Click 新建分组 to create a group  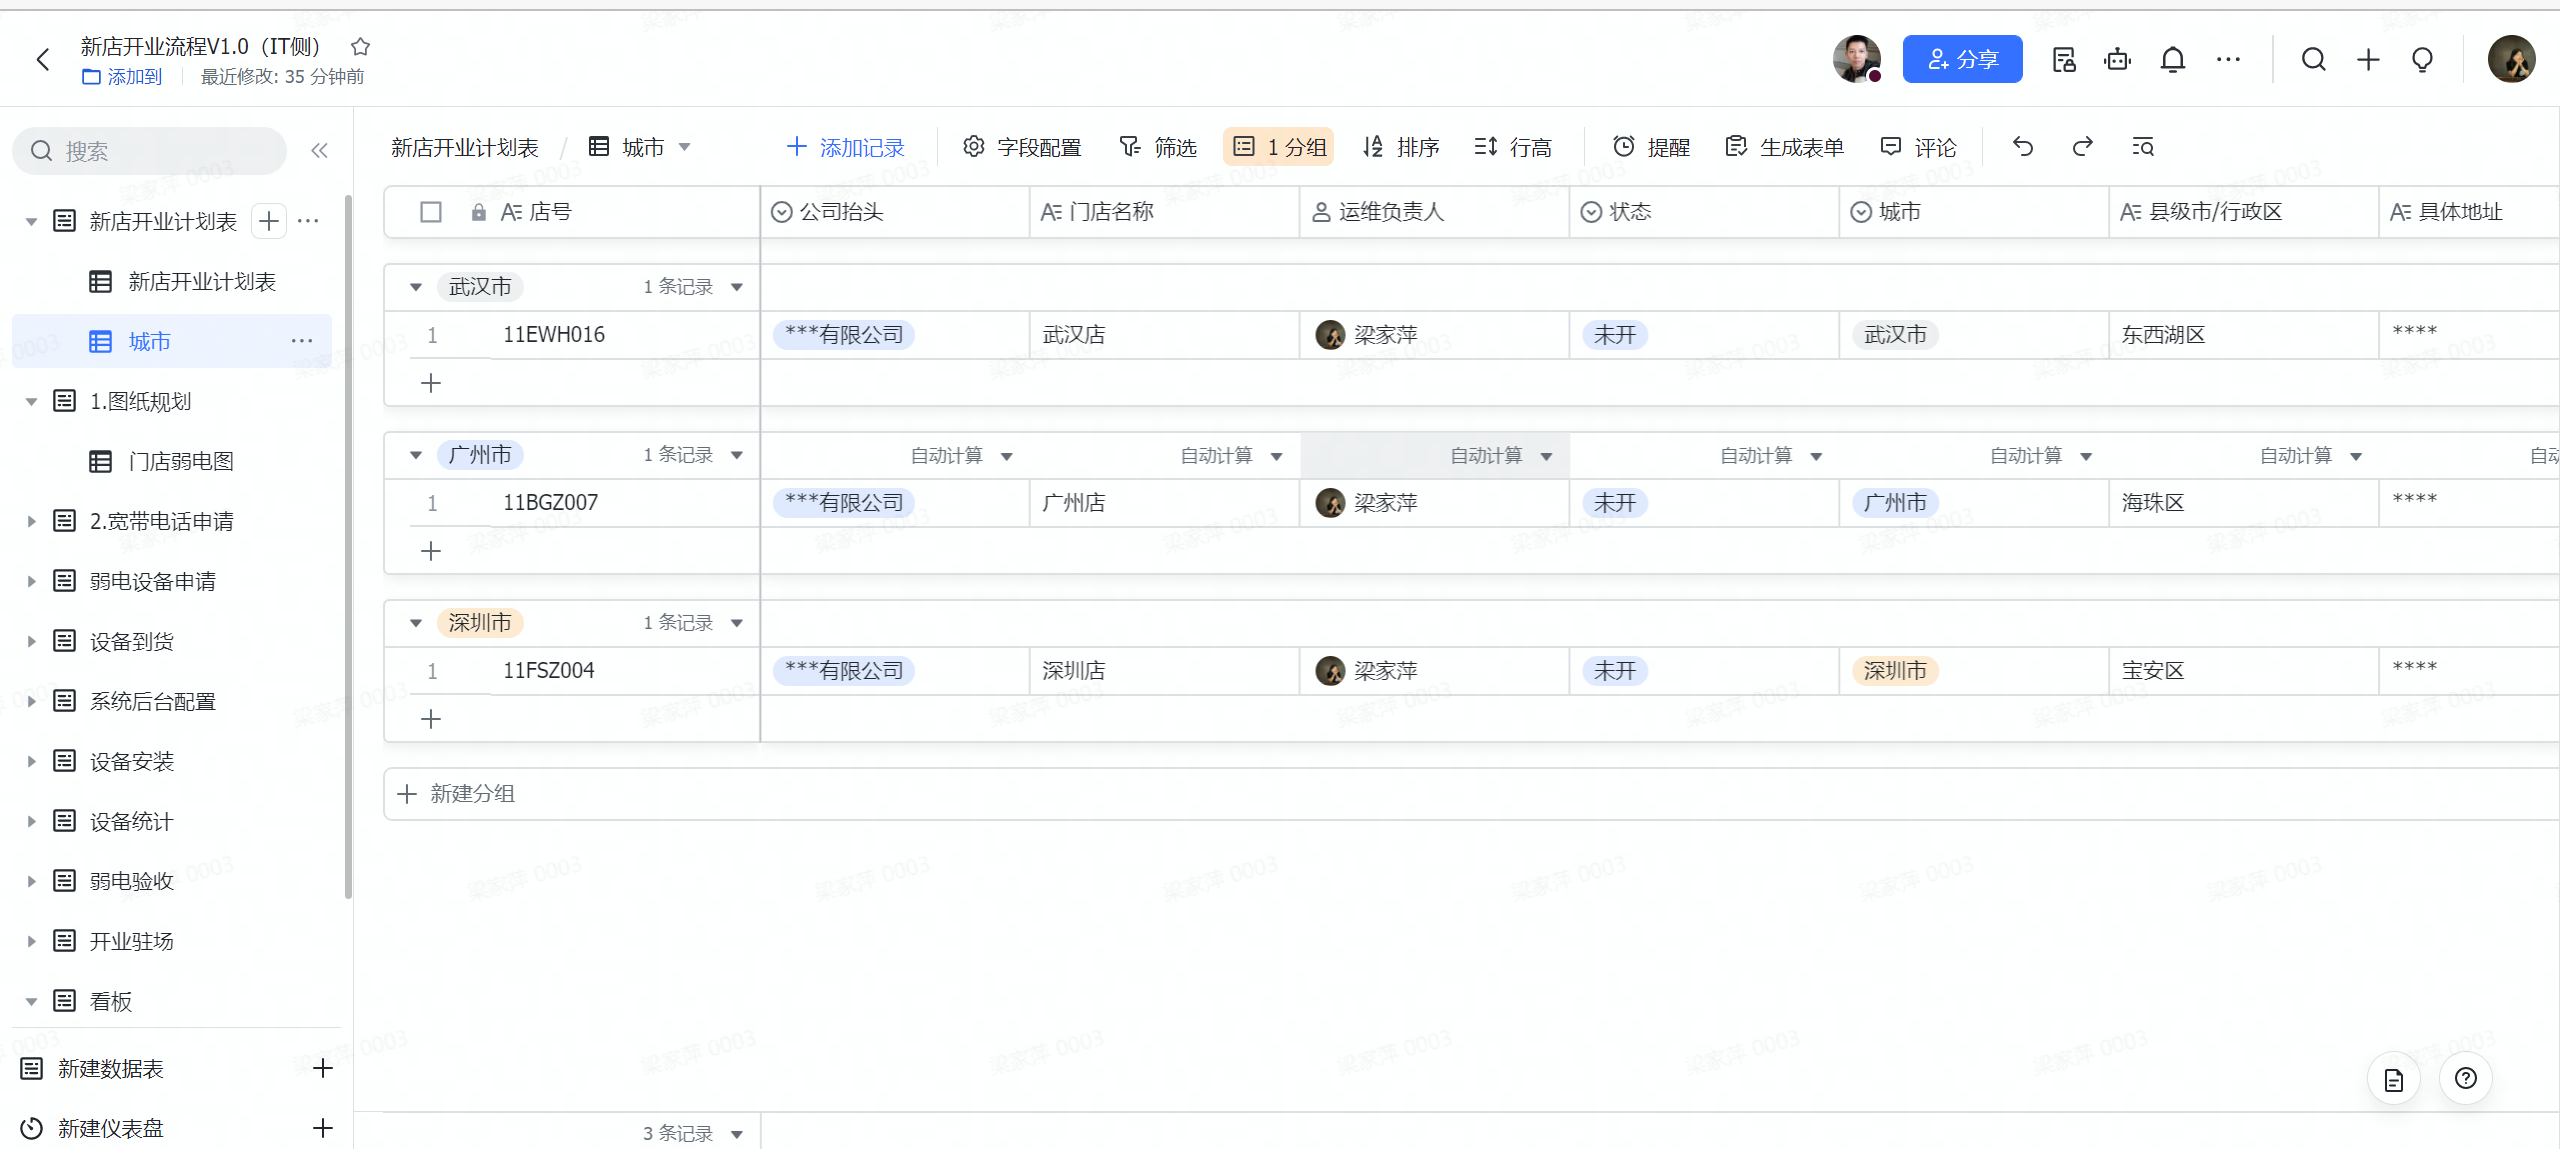pyautogui.click(x=456, y=794)
